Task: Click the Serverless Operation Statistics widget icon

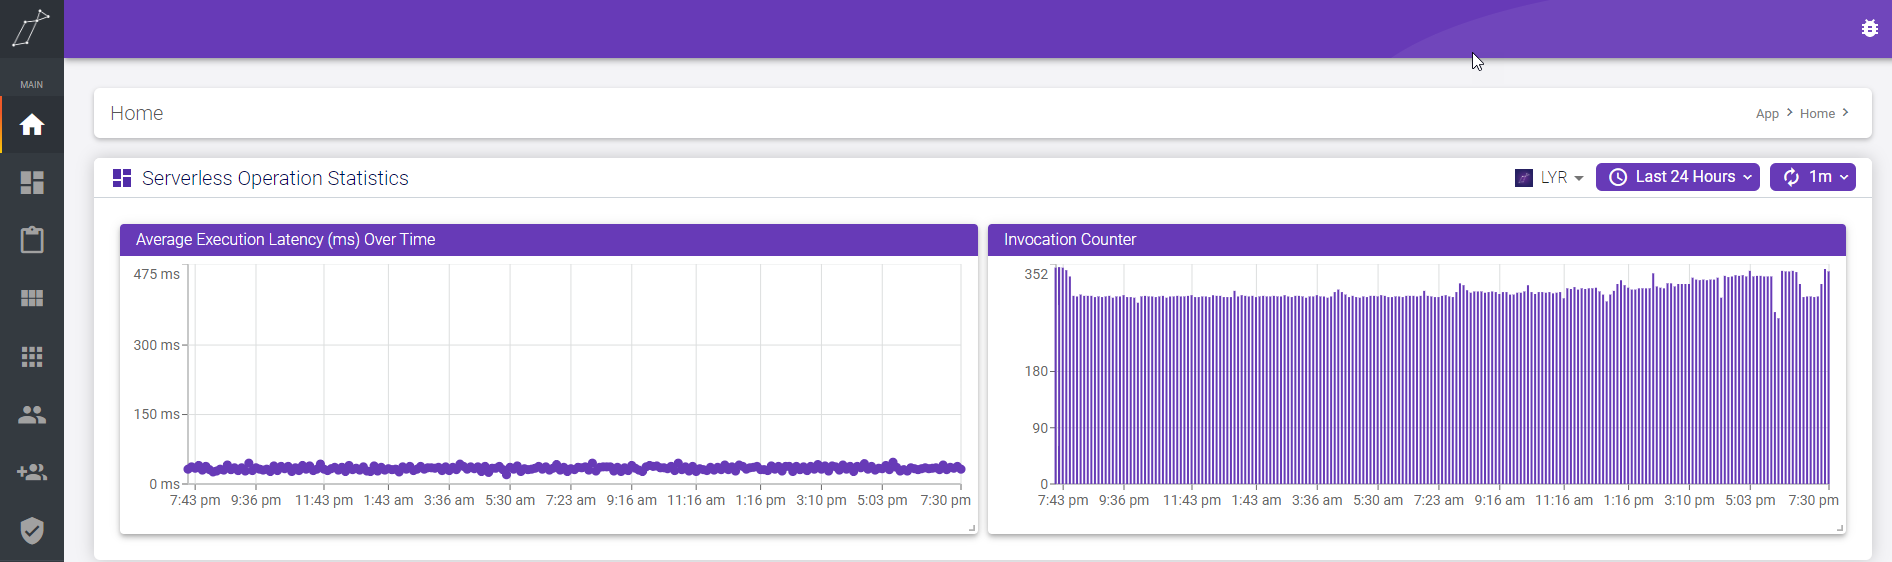Action: point(122,178)
